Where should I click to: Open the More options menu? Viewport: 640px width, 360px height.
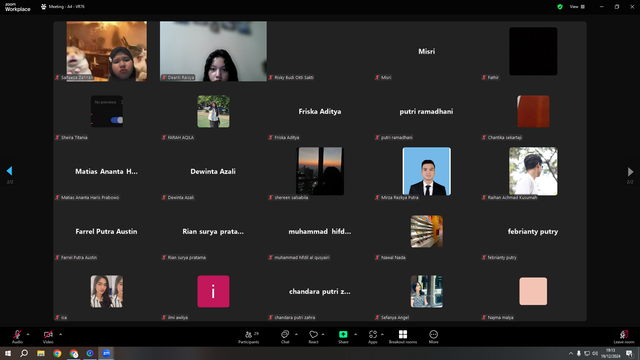[x=433, y=337]
